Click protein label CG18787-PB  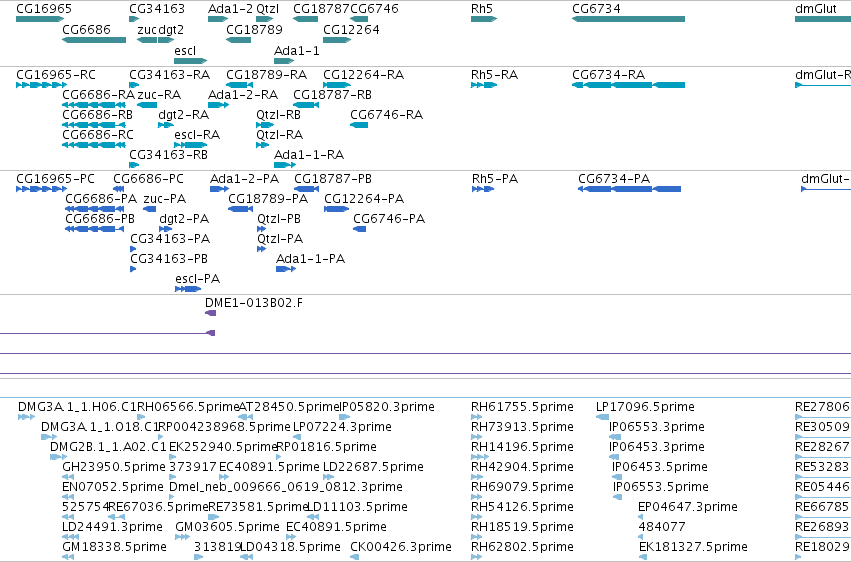[x=333, y=178]
